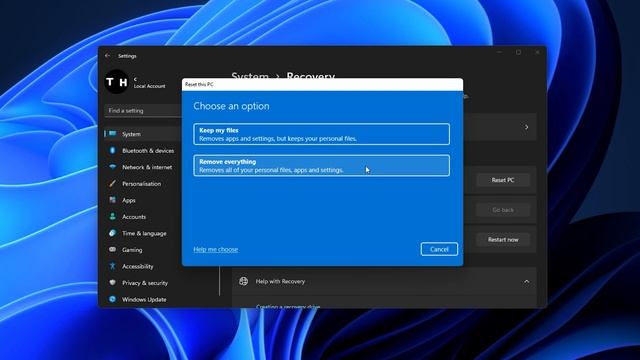Click the Personalisation brush icon

pos(113,184)
